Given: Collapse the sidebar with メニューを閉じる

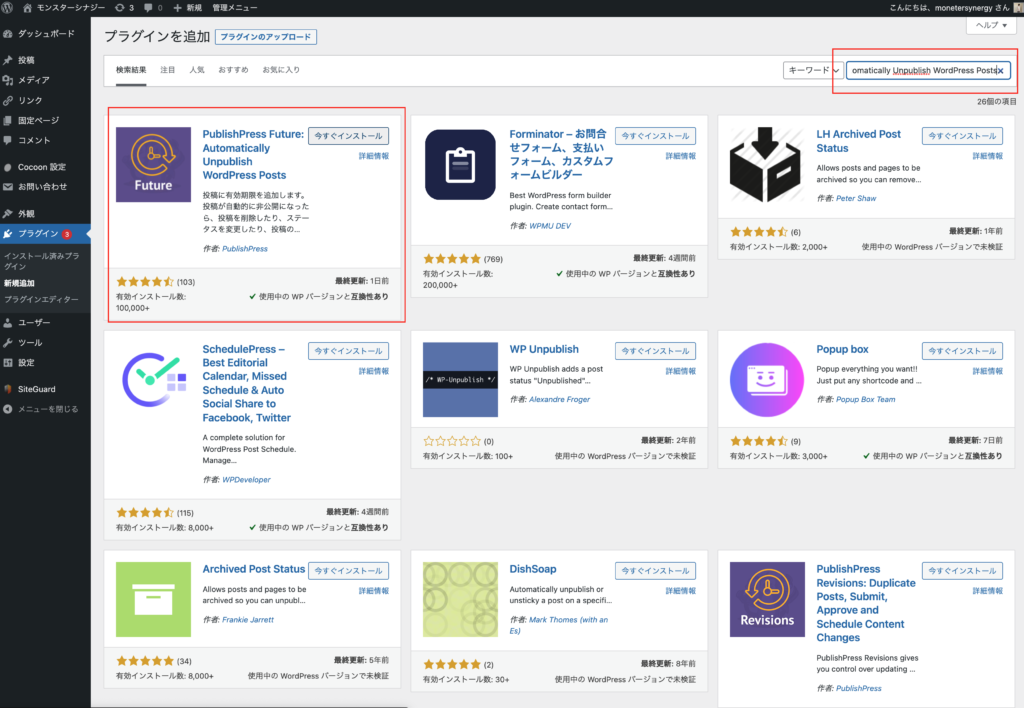Looking at the screenshot, I should point(46,409).
